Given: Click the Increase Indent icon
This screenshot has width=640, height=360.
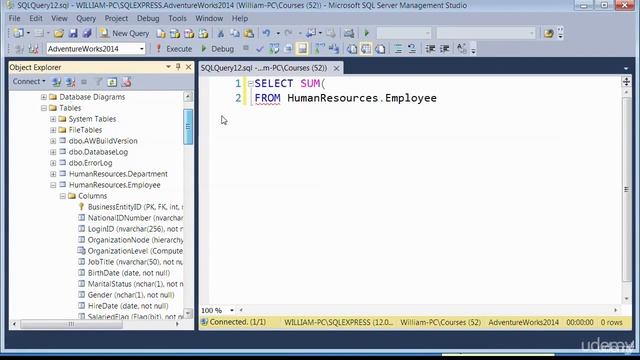Looking at the screenshot, I should pyautogui.click(x=444, y=49).
